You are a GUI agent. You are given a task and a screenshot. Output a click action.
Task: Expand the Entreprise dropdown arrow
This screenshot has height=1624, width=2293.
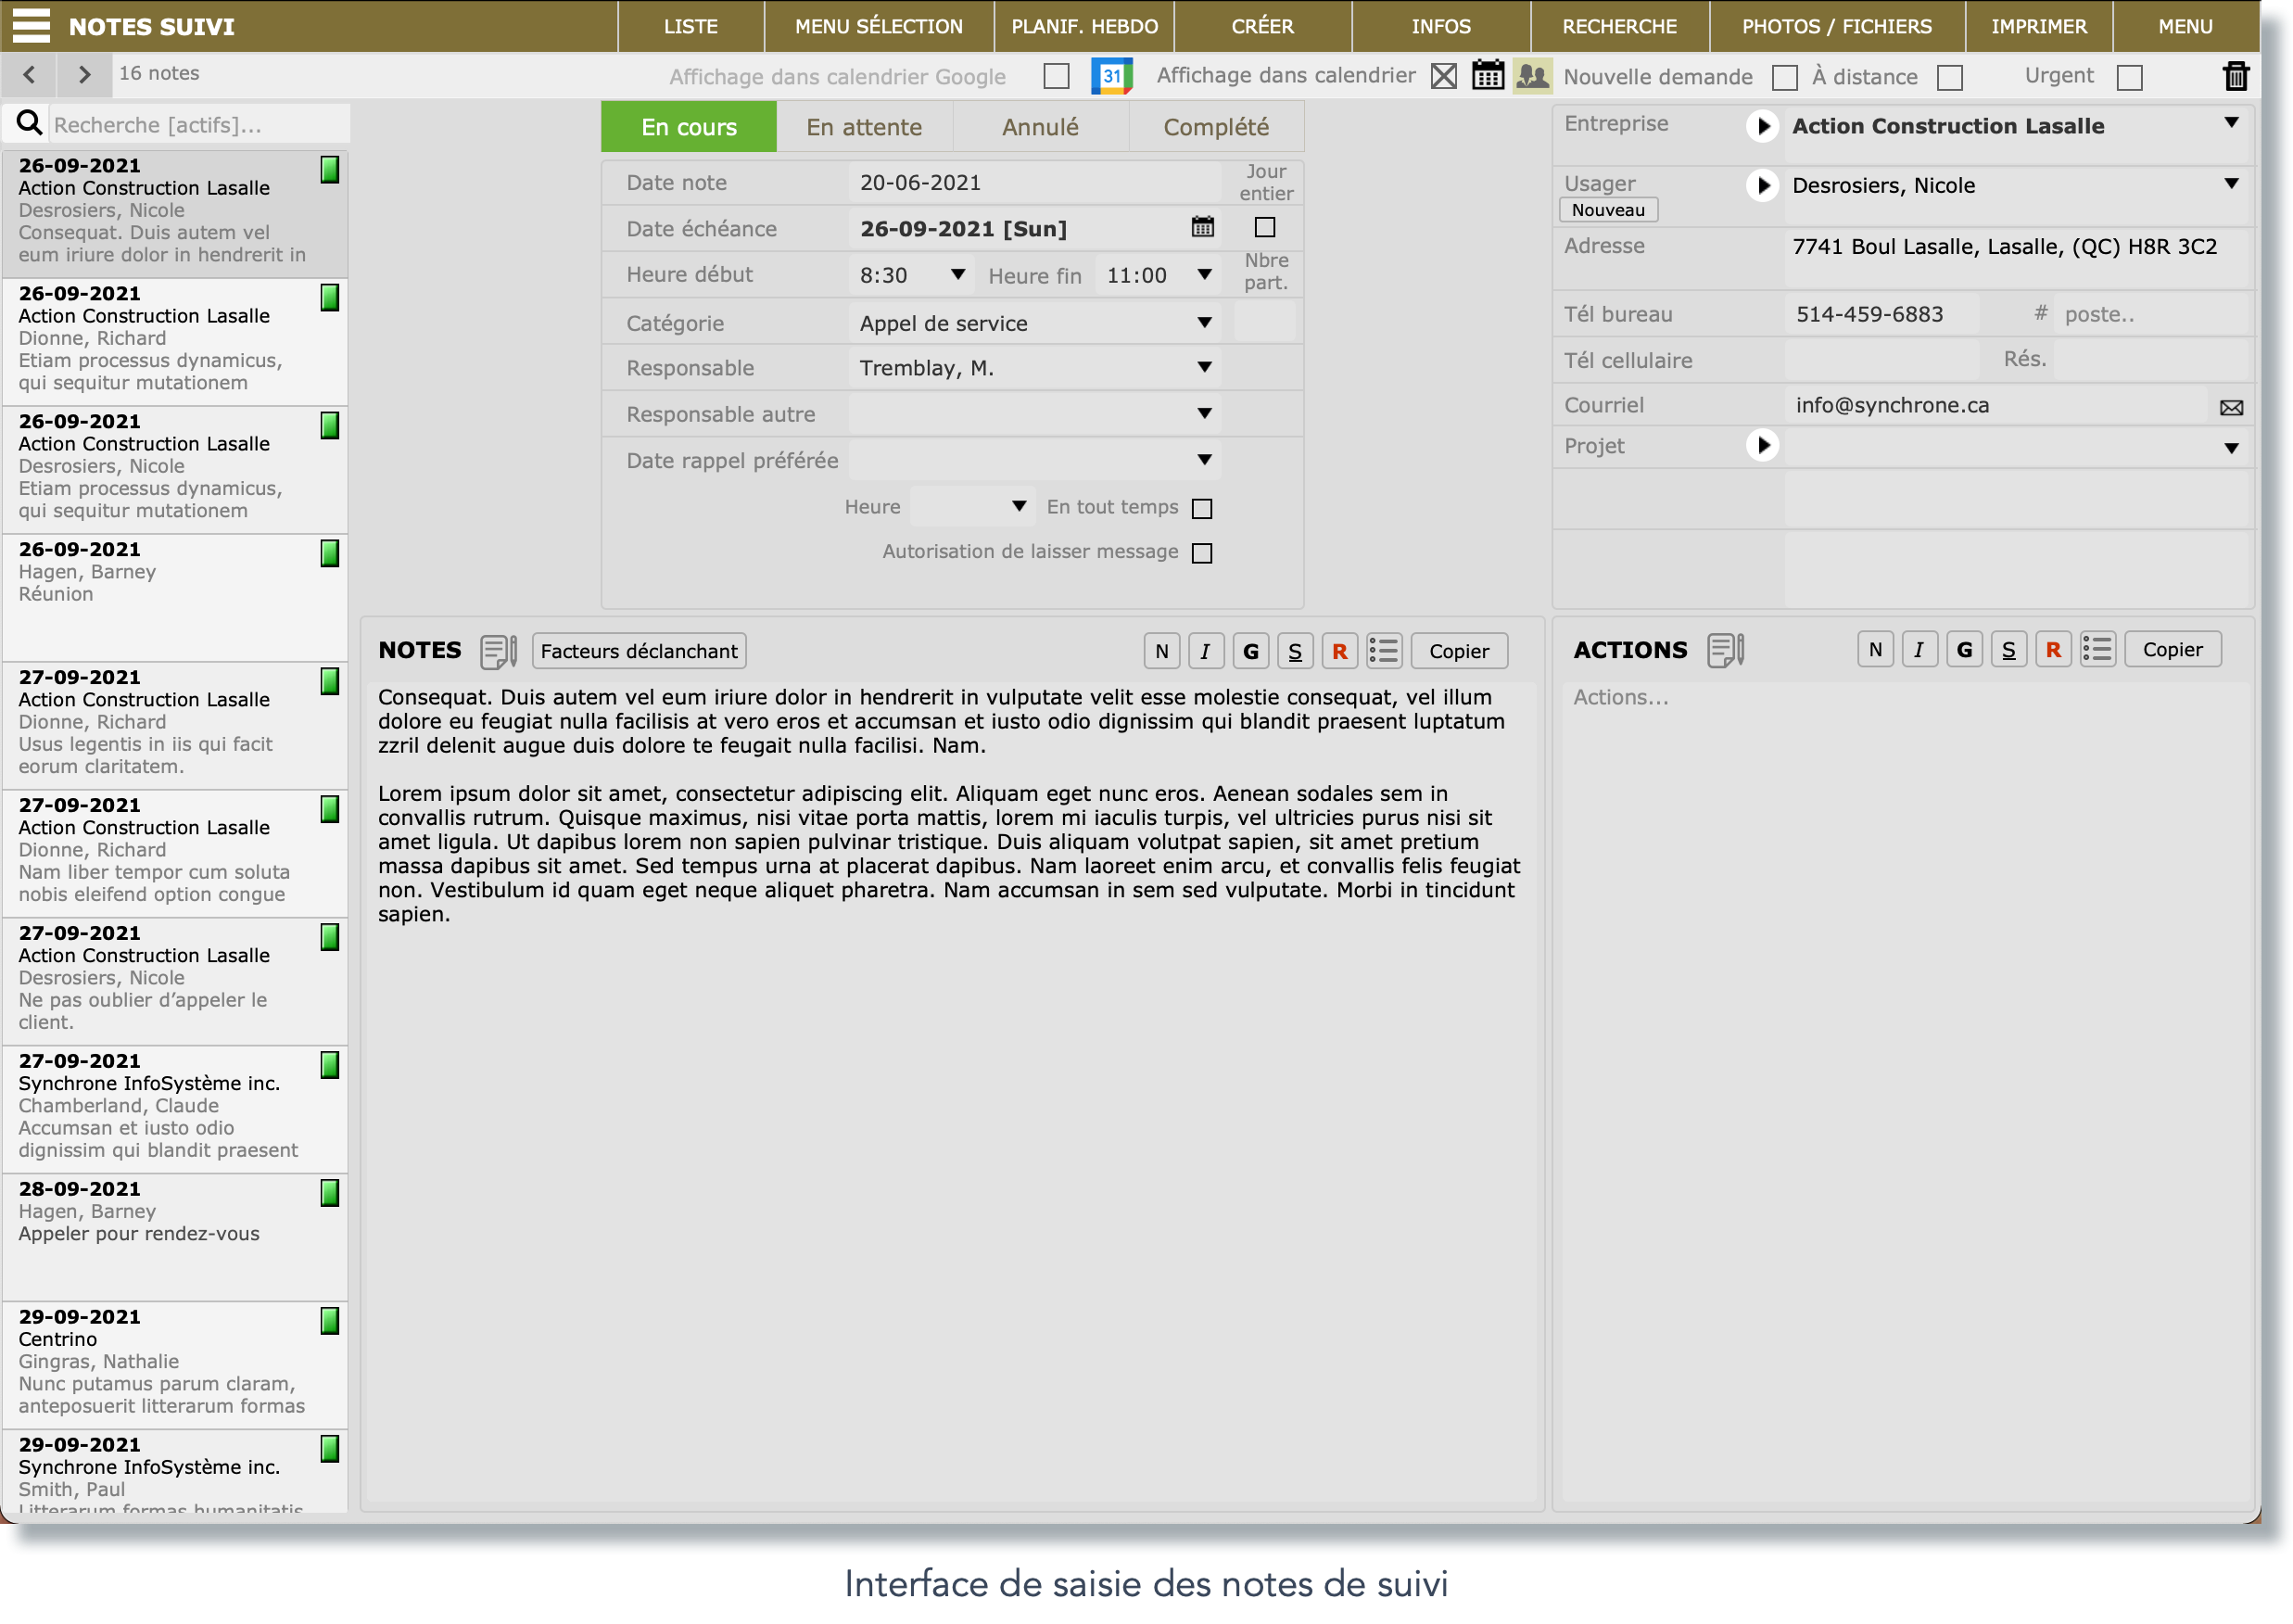(x=2230, y=123)
